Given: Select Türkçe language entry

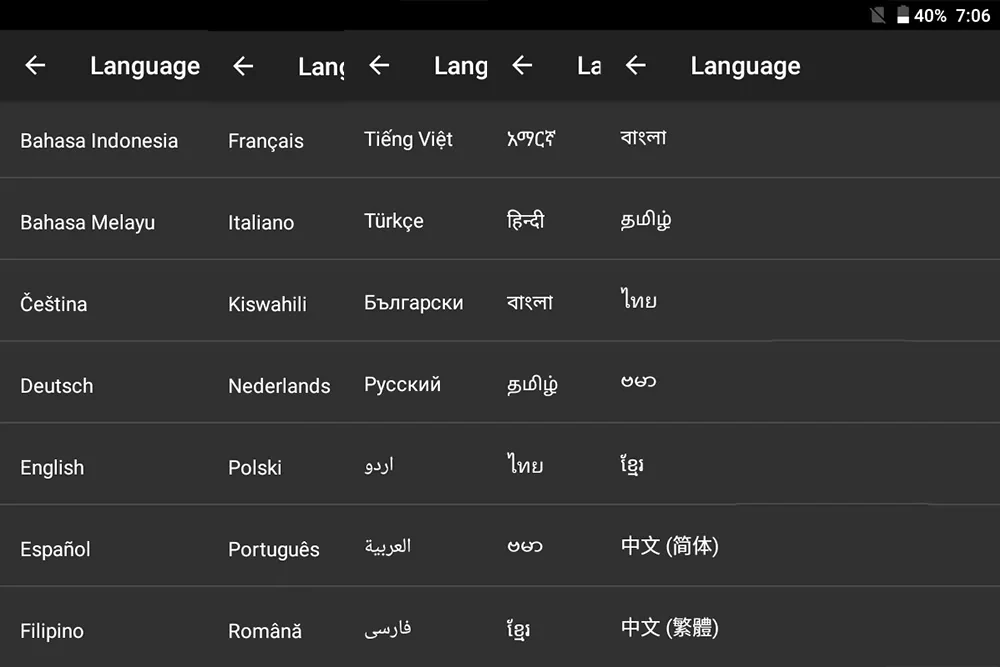Looking at the screenshot, I should point(393,221).
